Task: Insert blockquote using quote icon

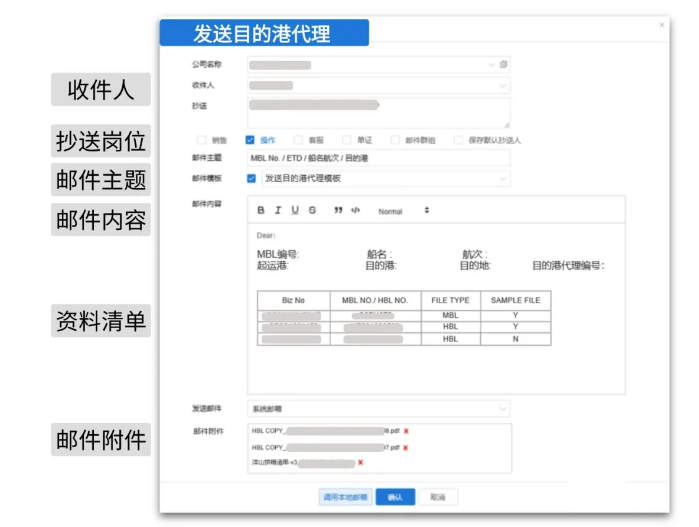Action: click(339, 211)
